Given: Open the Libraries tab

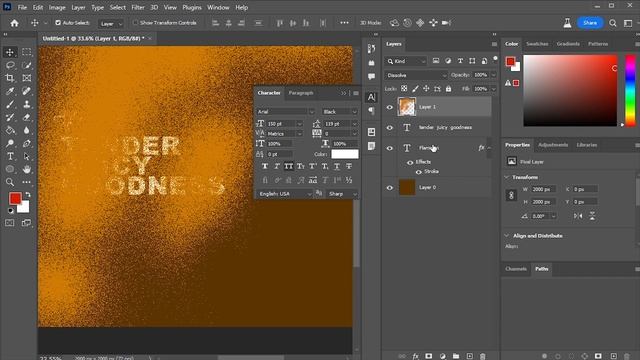Looking at the screenshot, I should point(587,145).
